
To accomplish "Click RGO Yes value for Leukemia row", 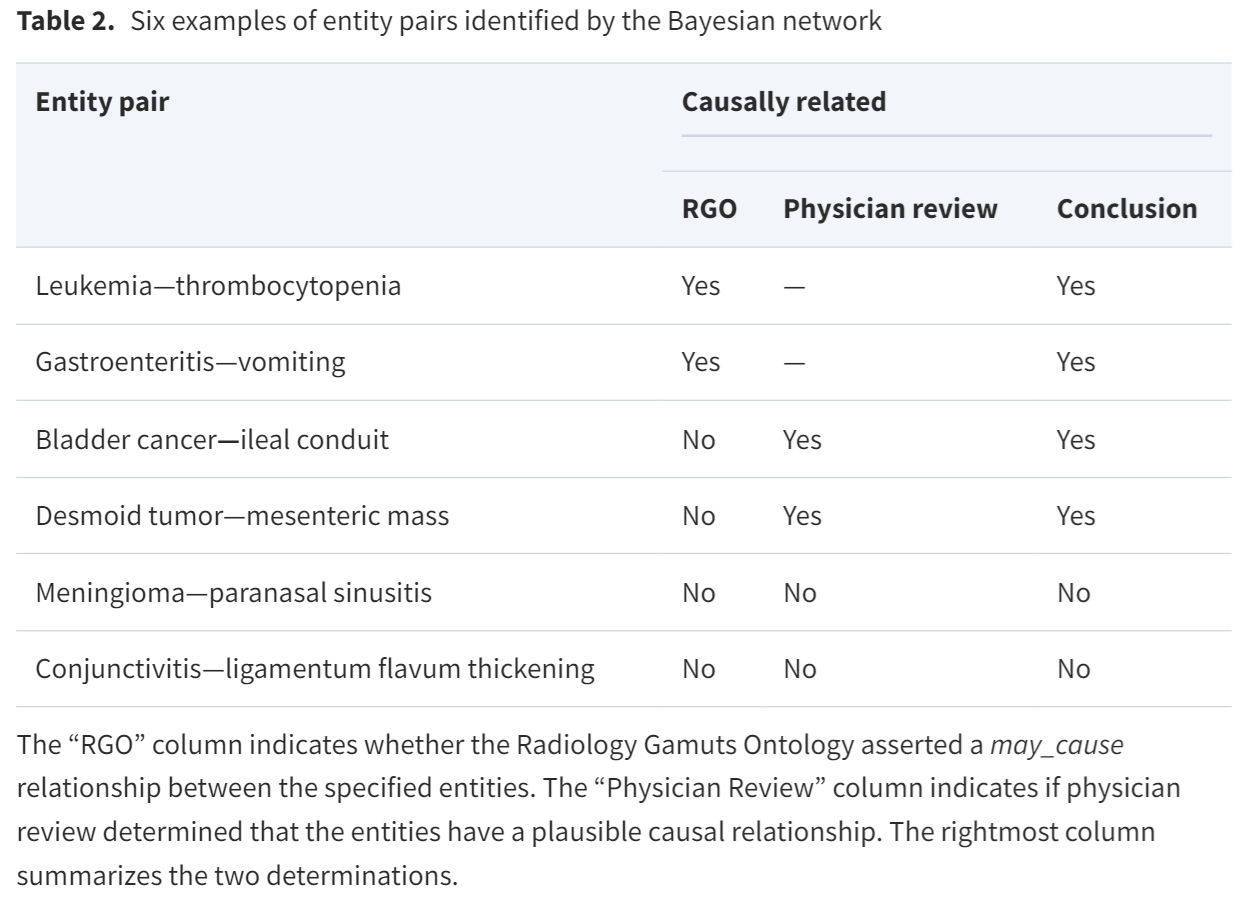I will [x=701, y=287].
